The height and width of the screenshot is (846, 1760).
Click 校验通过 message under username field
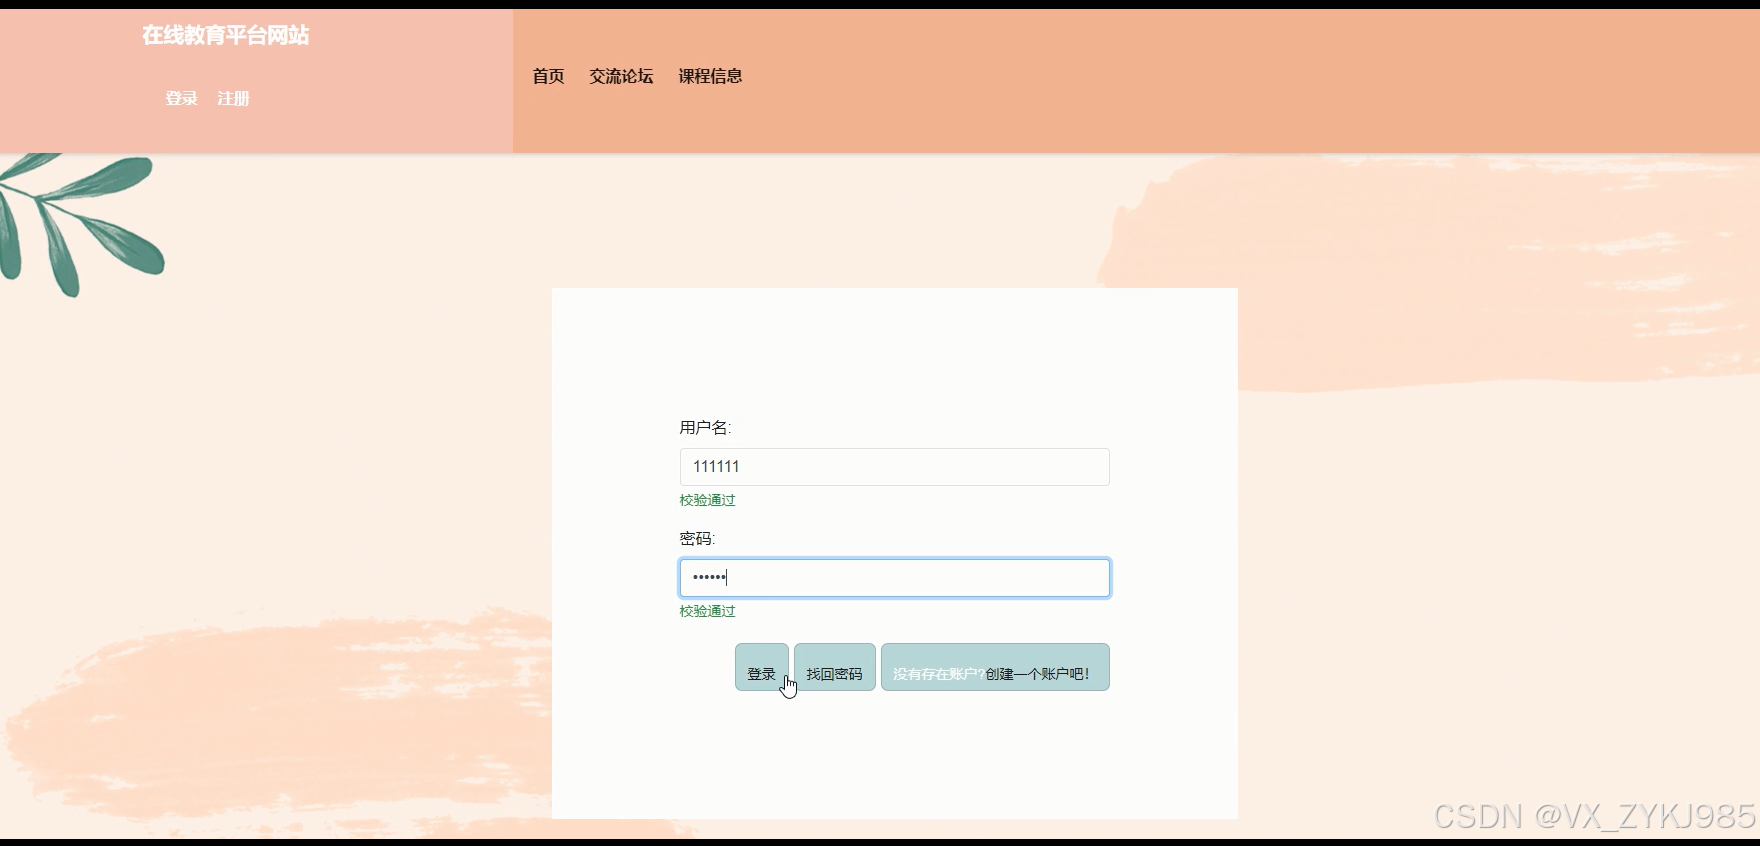707,500
